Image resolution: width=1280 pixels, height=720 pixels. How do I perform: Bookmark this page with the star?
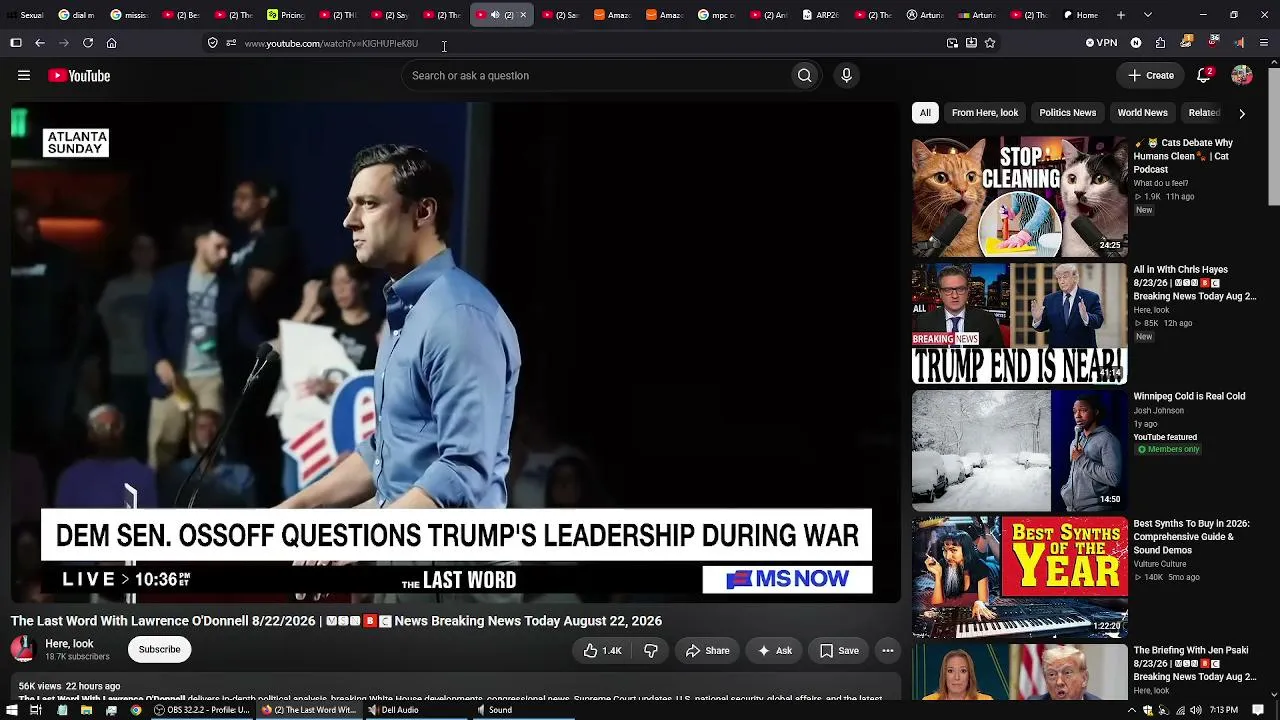pos(990,43)
